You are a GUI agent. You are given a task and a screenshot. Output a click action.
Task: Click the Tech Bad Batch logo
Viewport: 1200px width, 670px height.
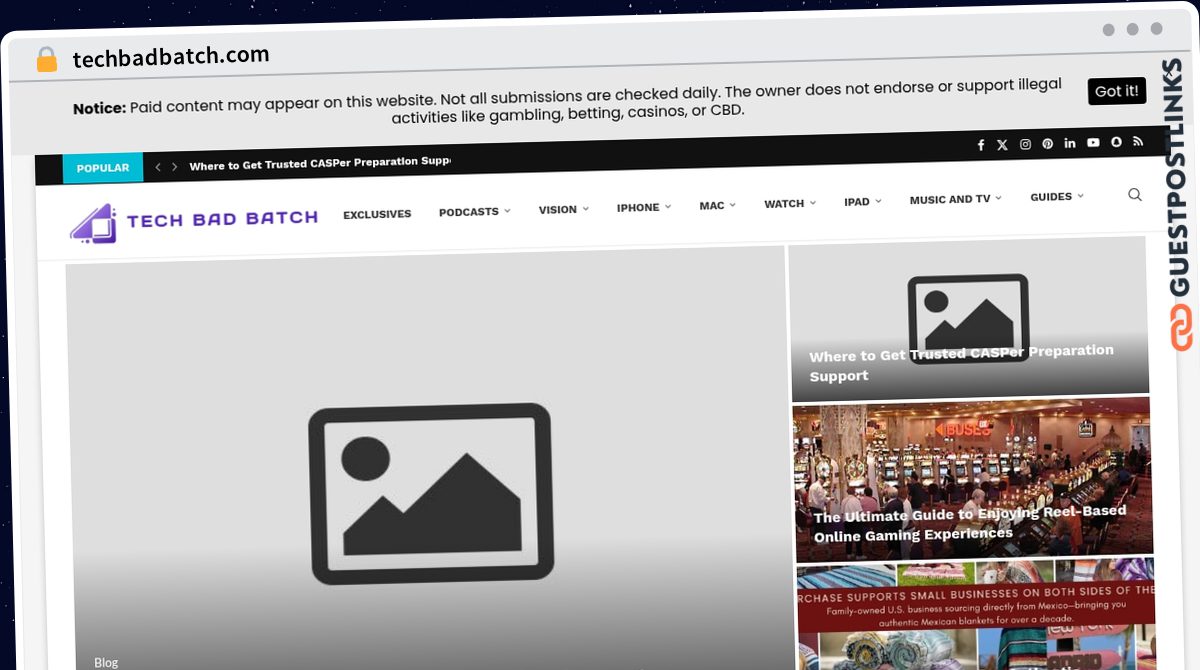194,221
